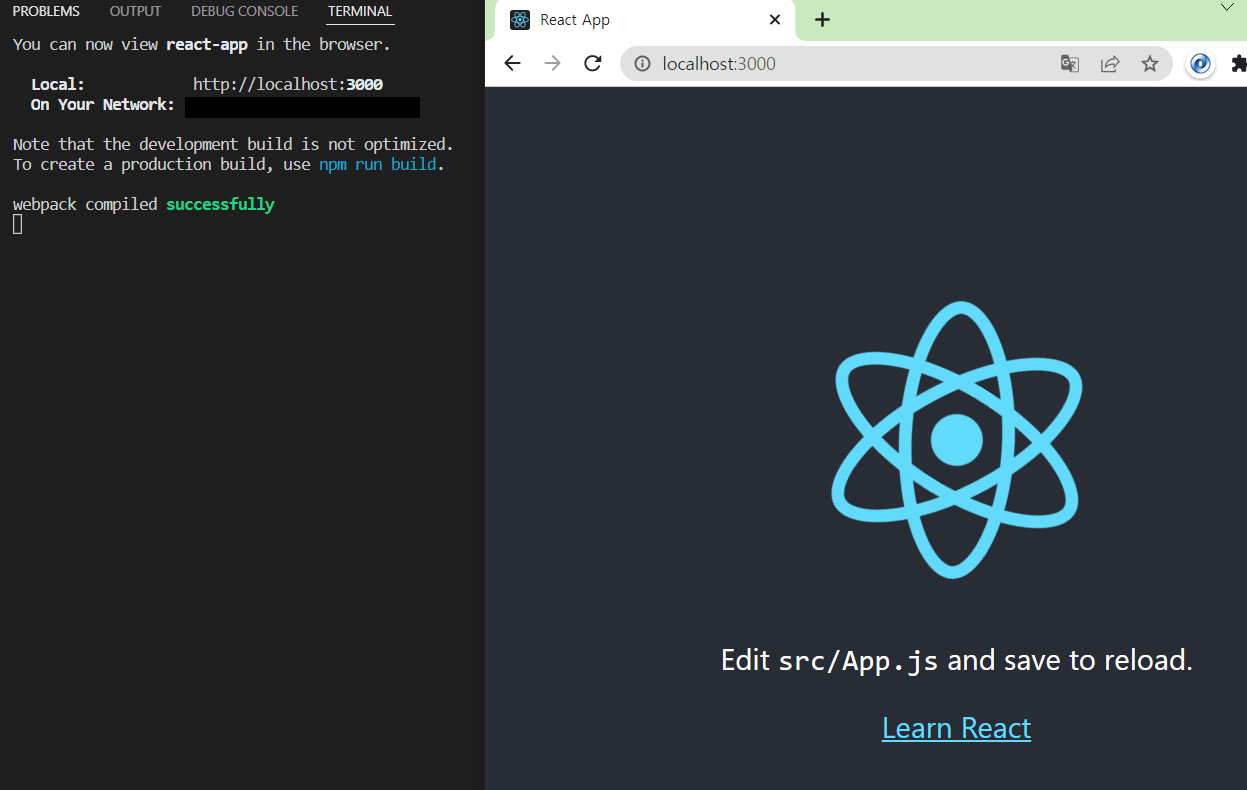The width and height of the screenshot is (1247, 790).
Task: Expand the tab search chevron
Action: pos(1227,7)
